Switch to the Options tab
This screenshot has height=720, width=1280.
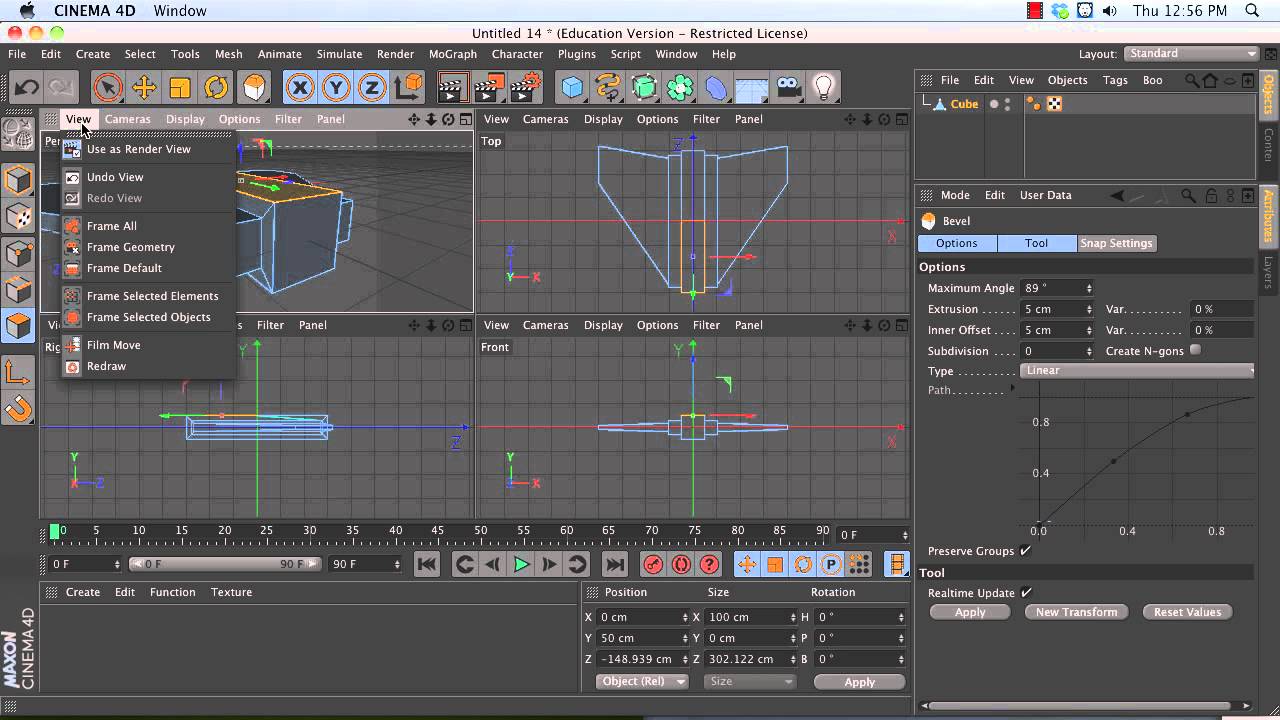(957, 243)
